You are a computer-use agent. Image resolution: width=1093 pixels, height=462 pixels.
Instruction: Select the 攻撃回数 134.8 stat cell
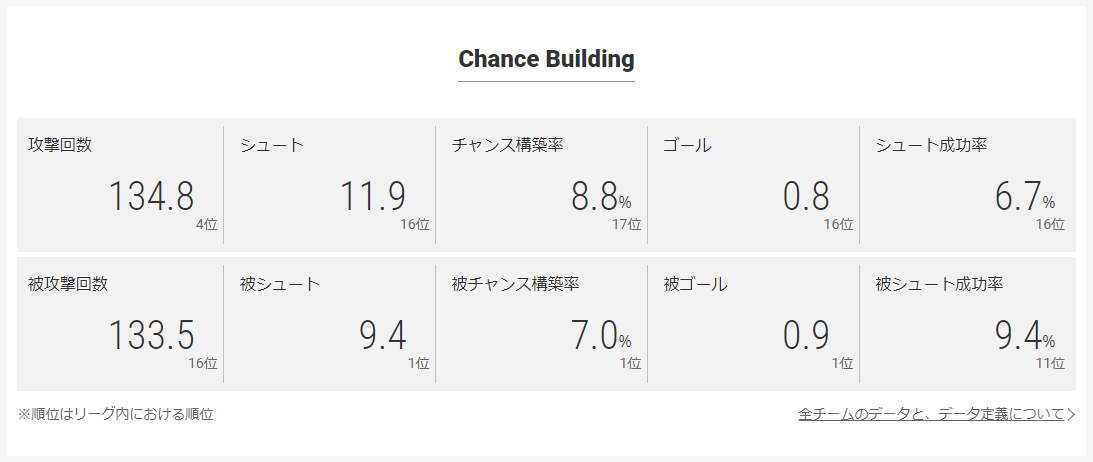121,185
